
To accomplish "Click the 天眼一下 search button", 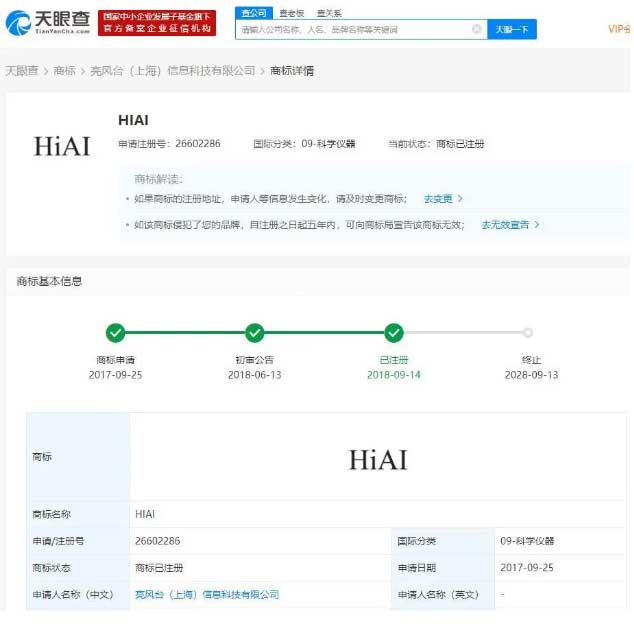I will pos(512,29).
